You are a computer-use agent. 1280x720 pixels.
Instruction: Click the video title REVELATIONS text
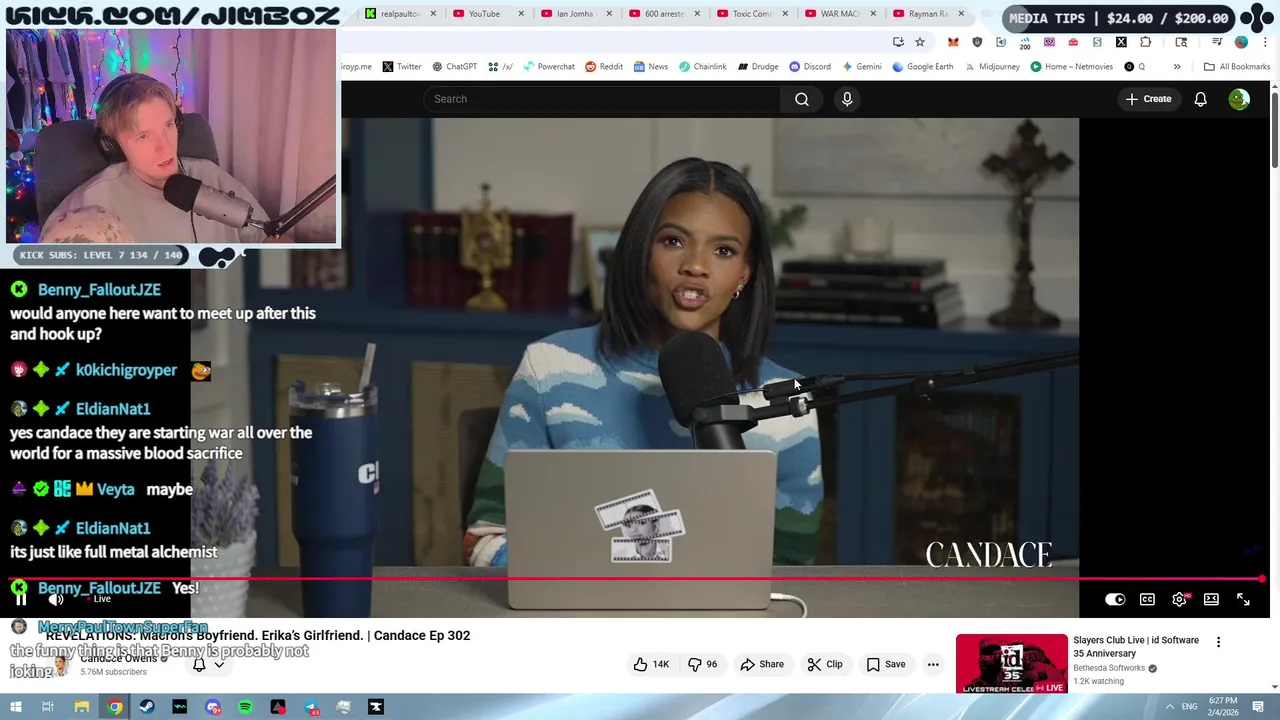click(x=258, y=635)
